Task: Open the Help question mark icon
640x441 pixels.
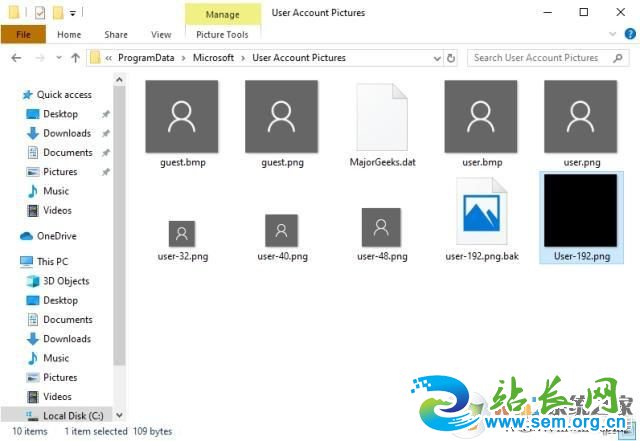Action: pos(628,35)
